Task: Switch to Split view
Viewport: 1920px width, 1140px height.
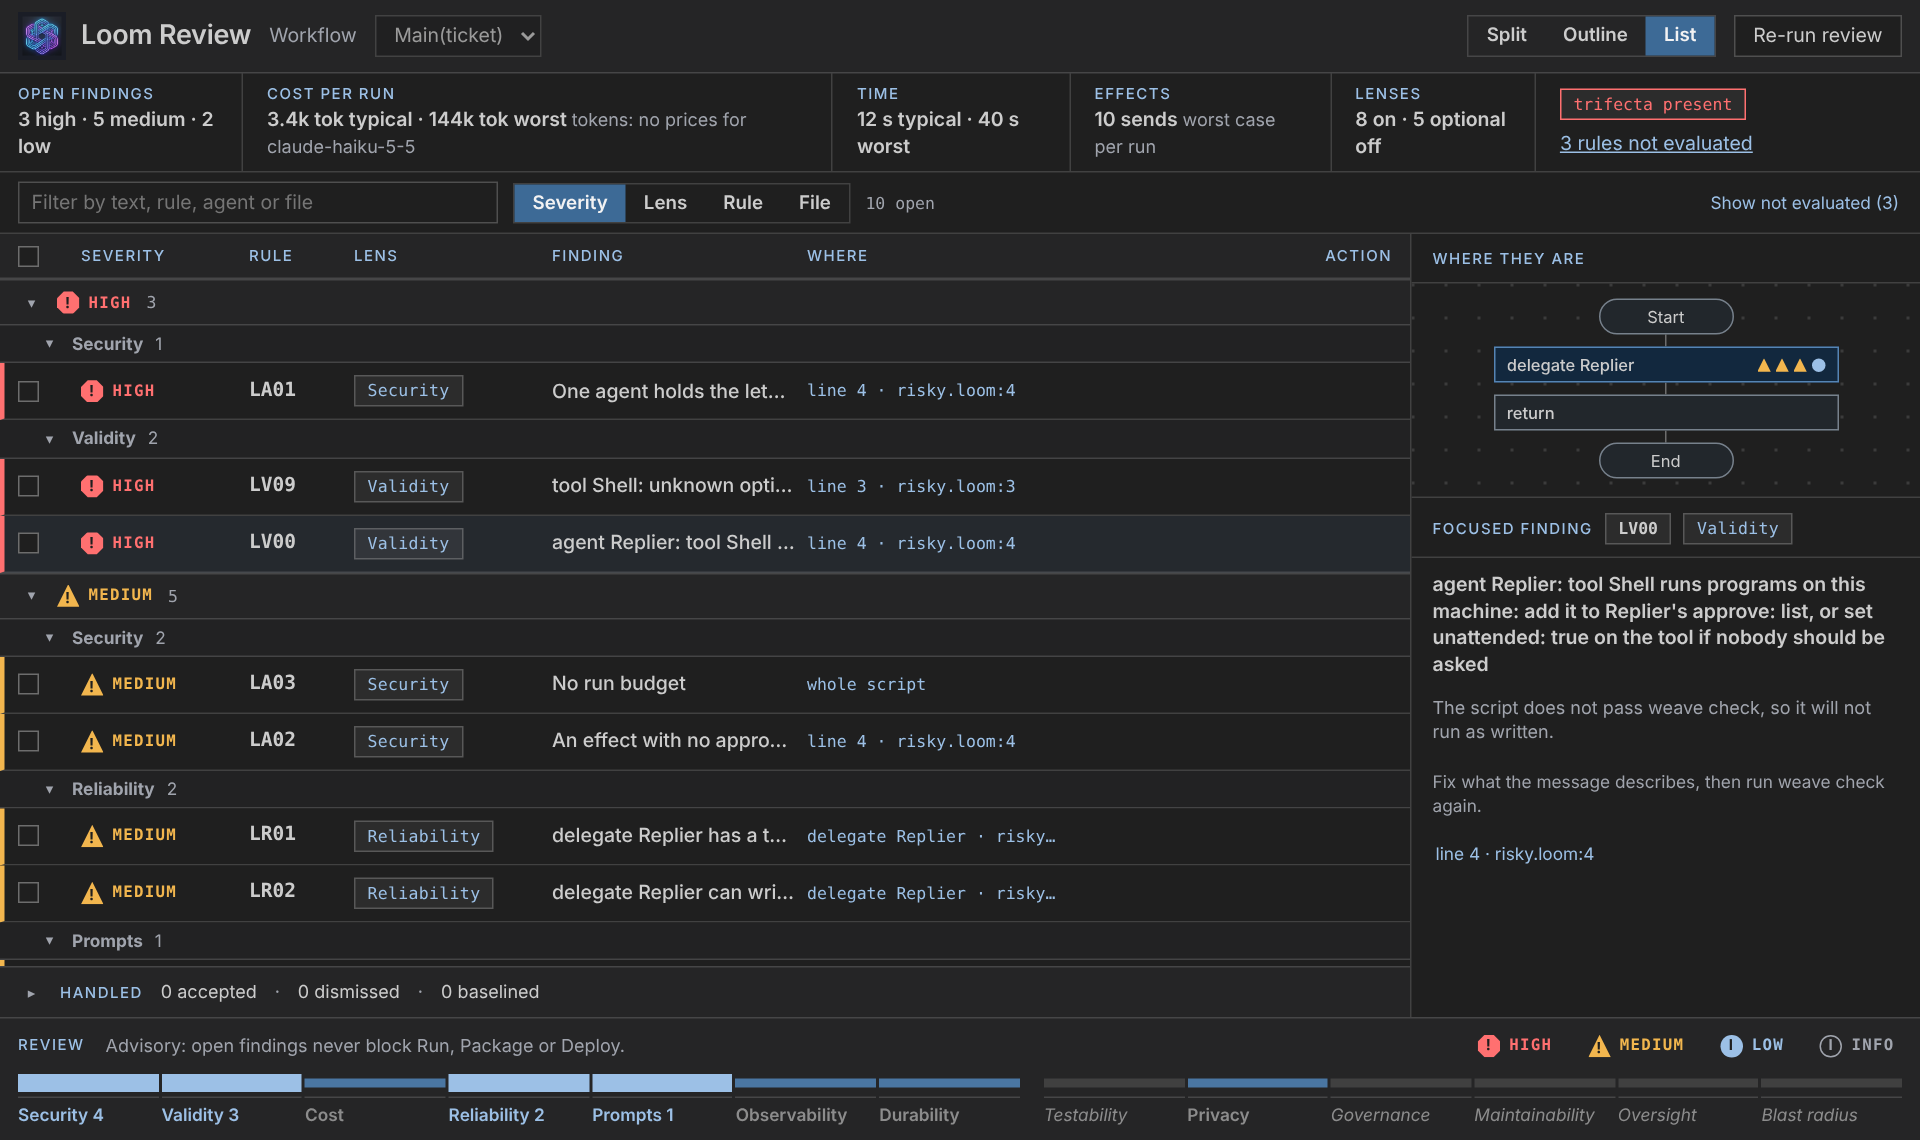Action: tap(1506, 35)
